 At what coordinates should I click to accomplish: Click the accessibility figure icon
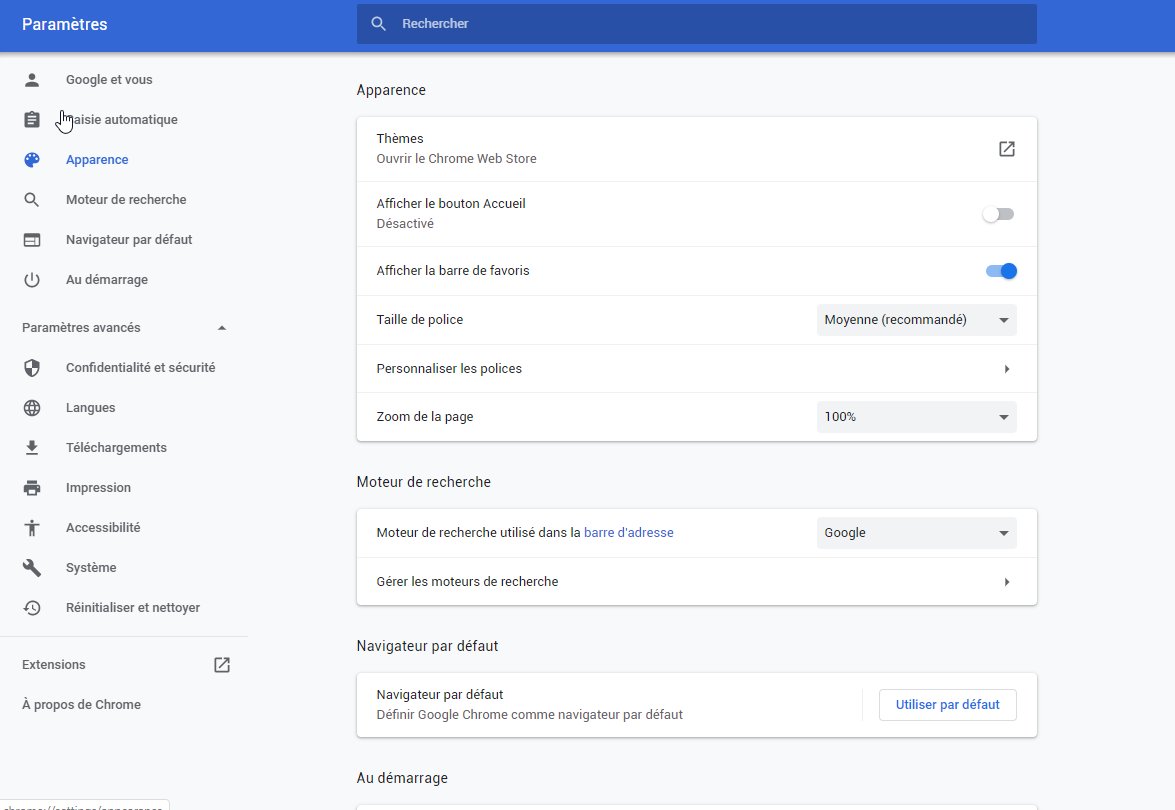pyautogui.click(x=31, y=528)
